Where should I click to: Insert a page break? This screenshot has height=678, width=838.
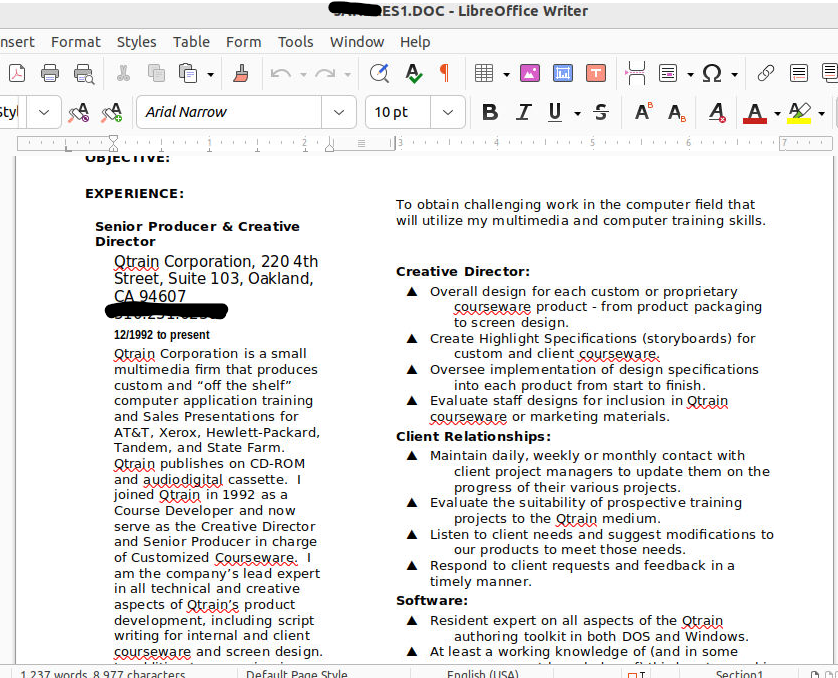635,73
